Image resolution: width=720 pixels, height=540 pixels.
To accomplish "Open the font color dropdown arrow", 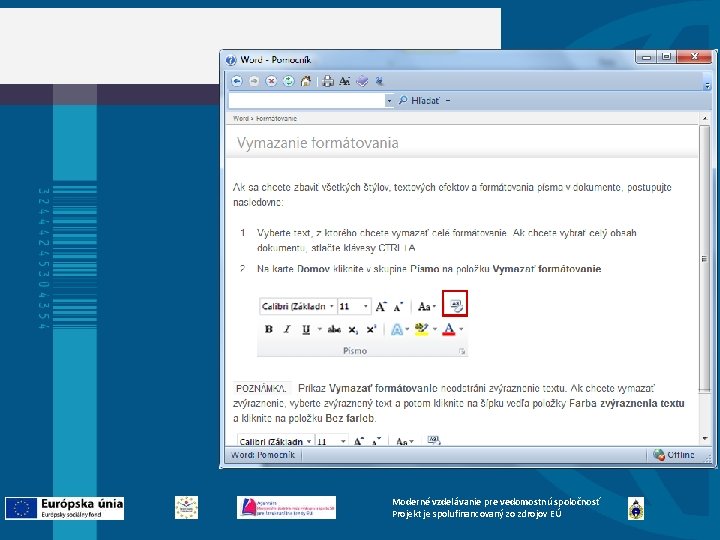I will 461,329.
